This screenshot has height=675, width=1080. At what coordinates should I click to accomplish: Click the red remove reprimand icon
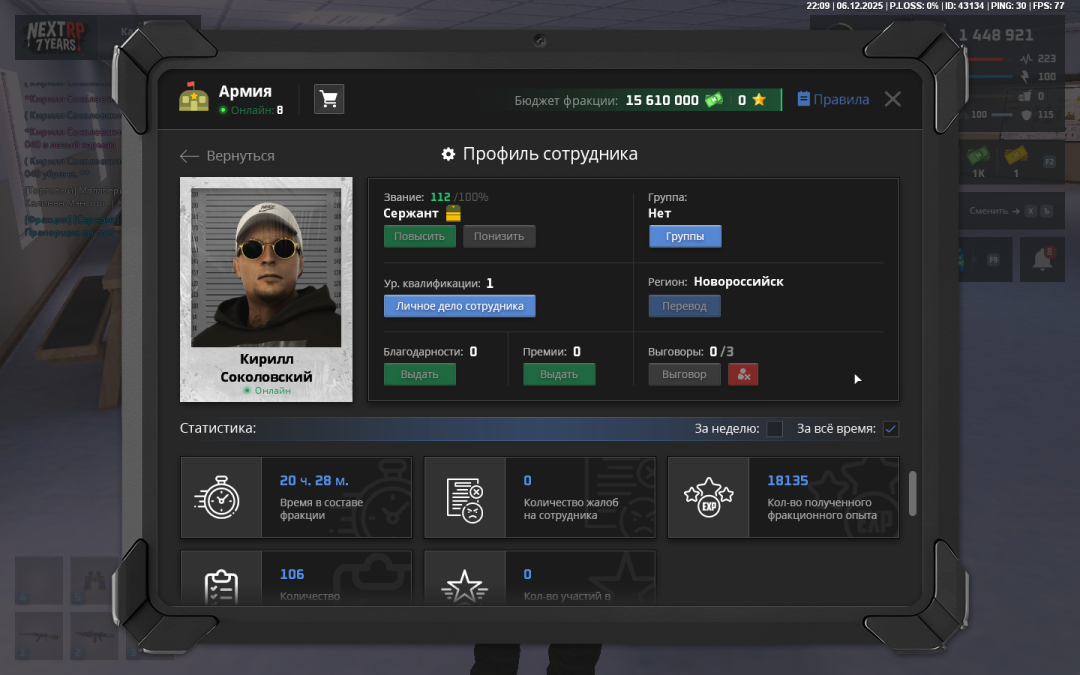pyautogui.click(x=743, y=374)
